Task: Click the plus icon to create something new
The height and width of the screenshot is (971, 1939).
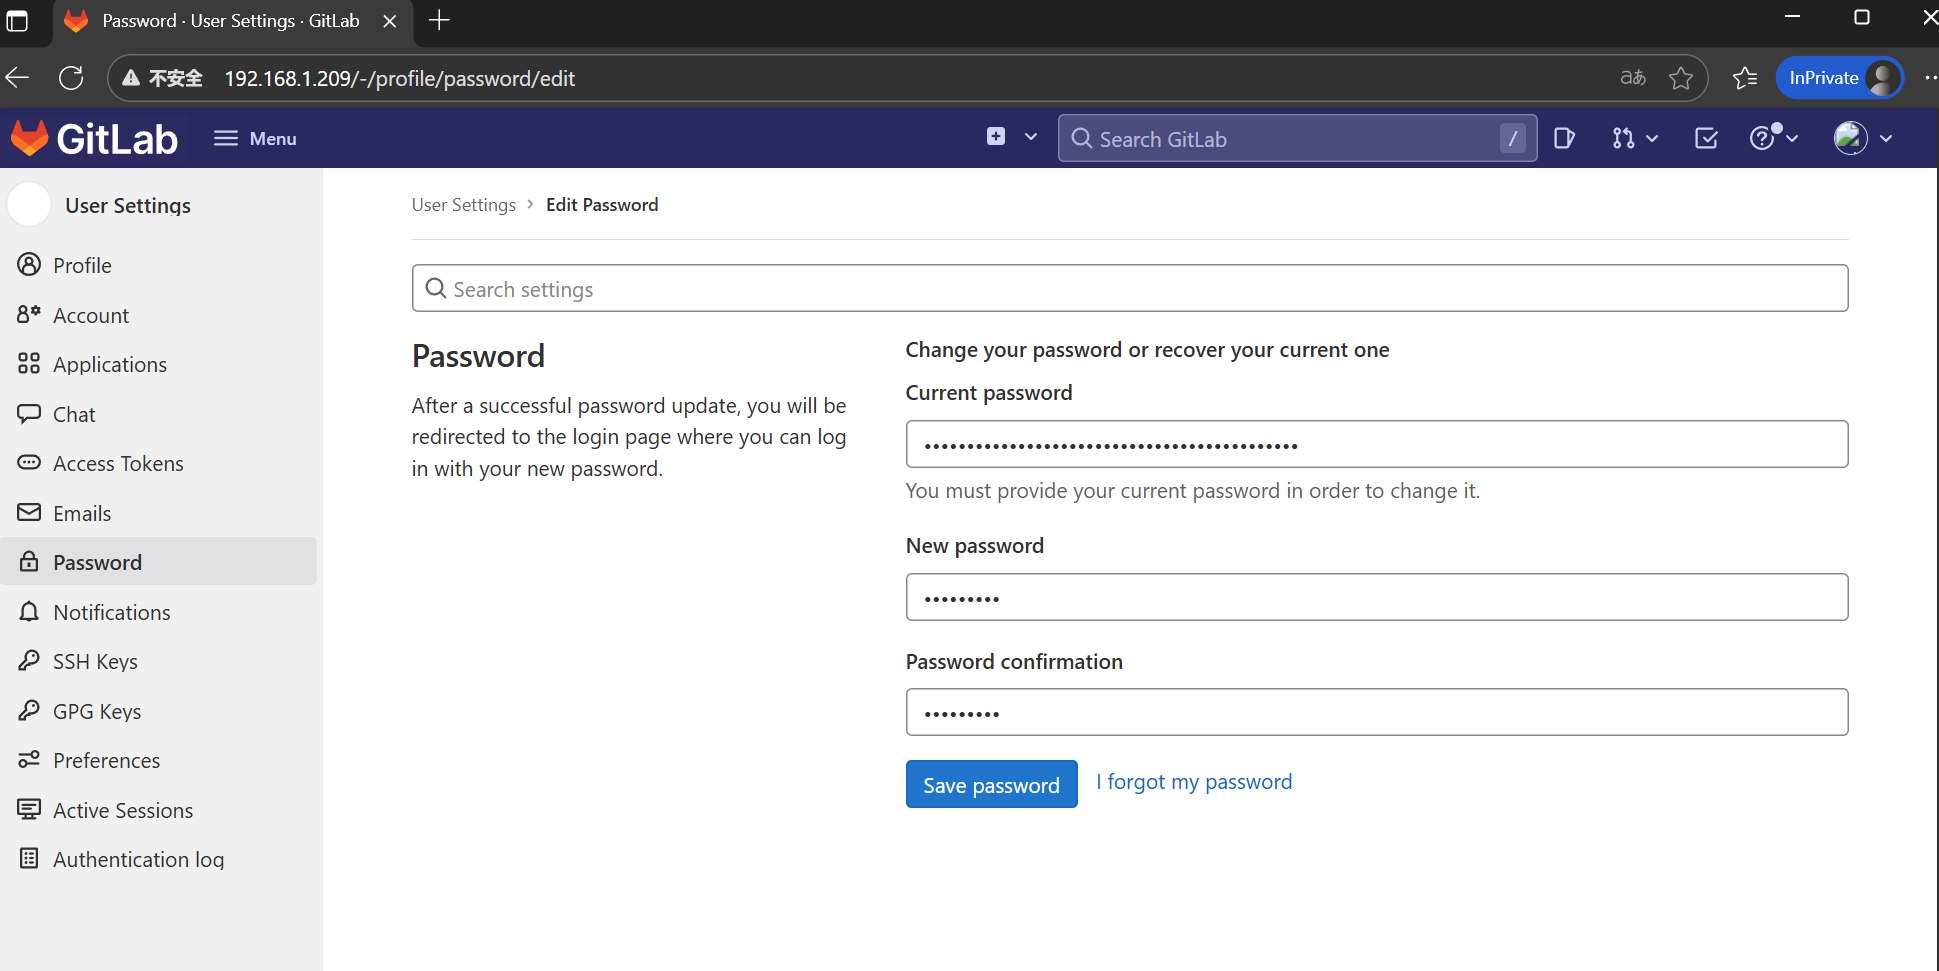Action: (995, 136)
